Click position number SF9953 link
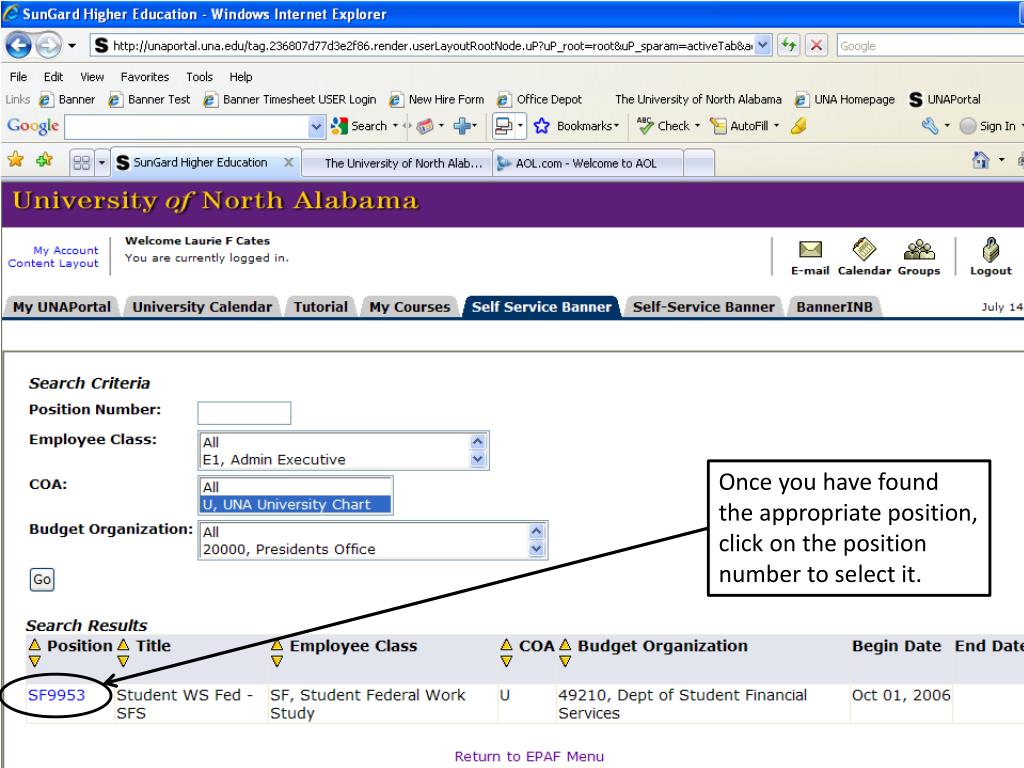 (57, 696)
